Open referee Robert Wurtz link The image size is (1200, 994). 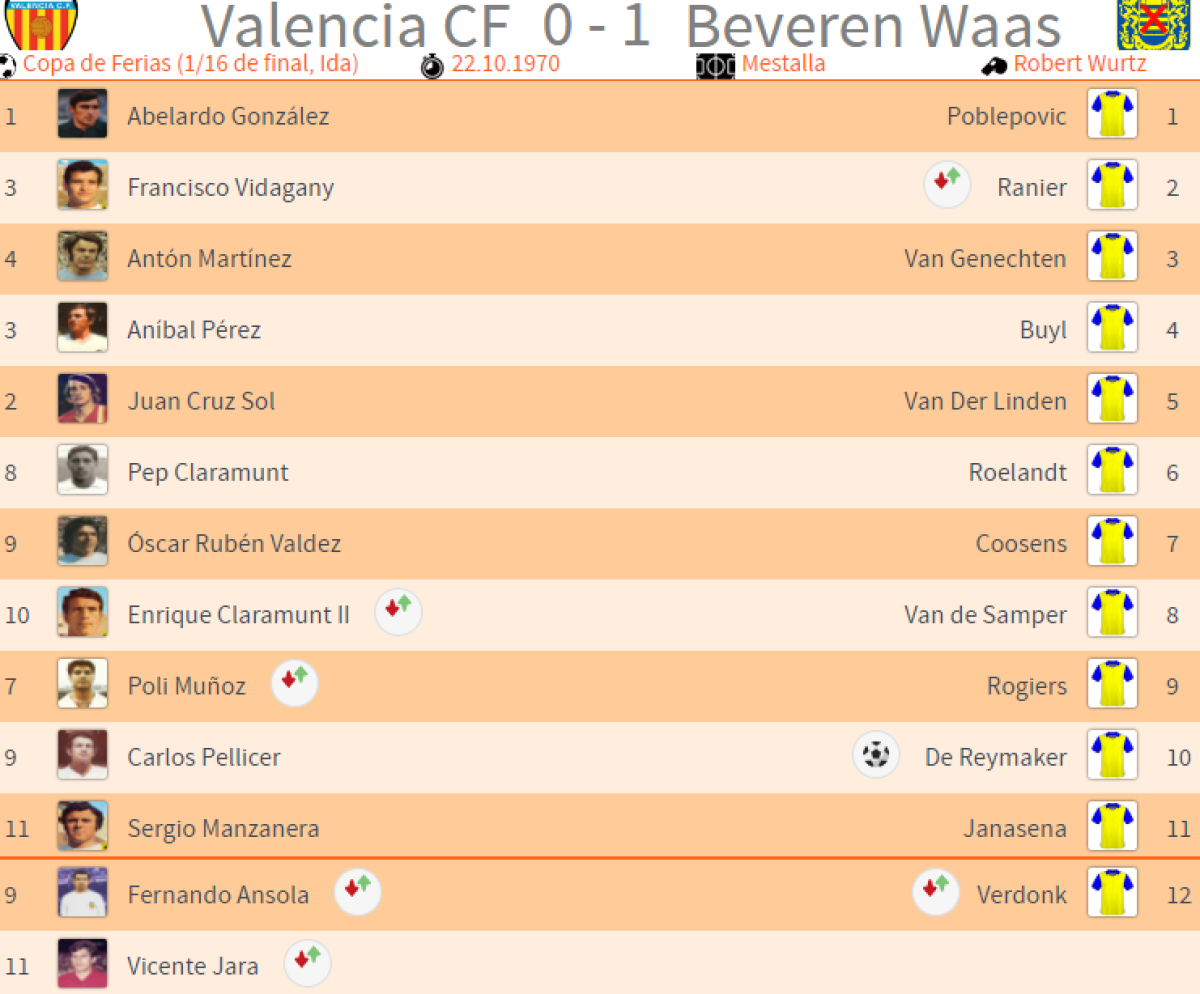[x=1079, y=65]
